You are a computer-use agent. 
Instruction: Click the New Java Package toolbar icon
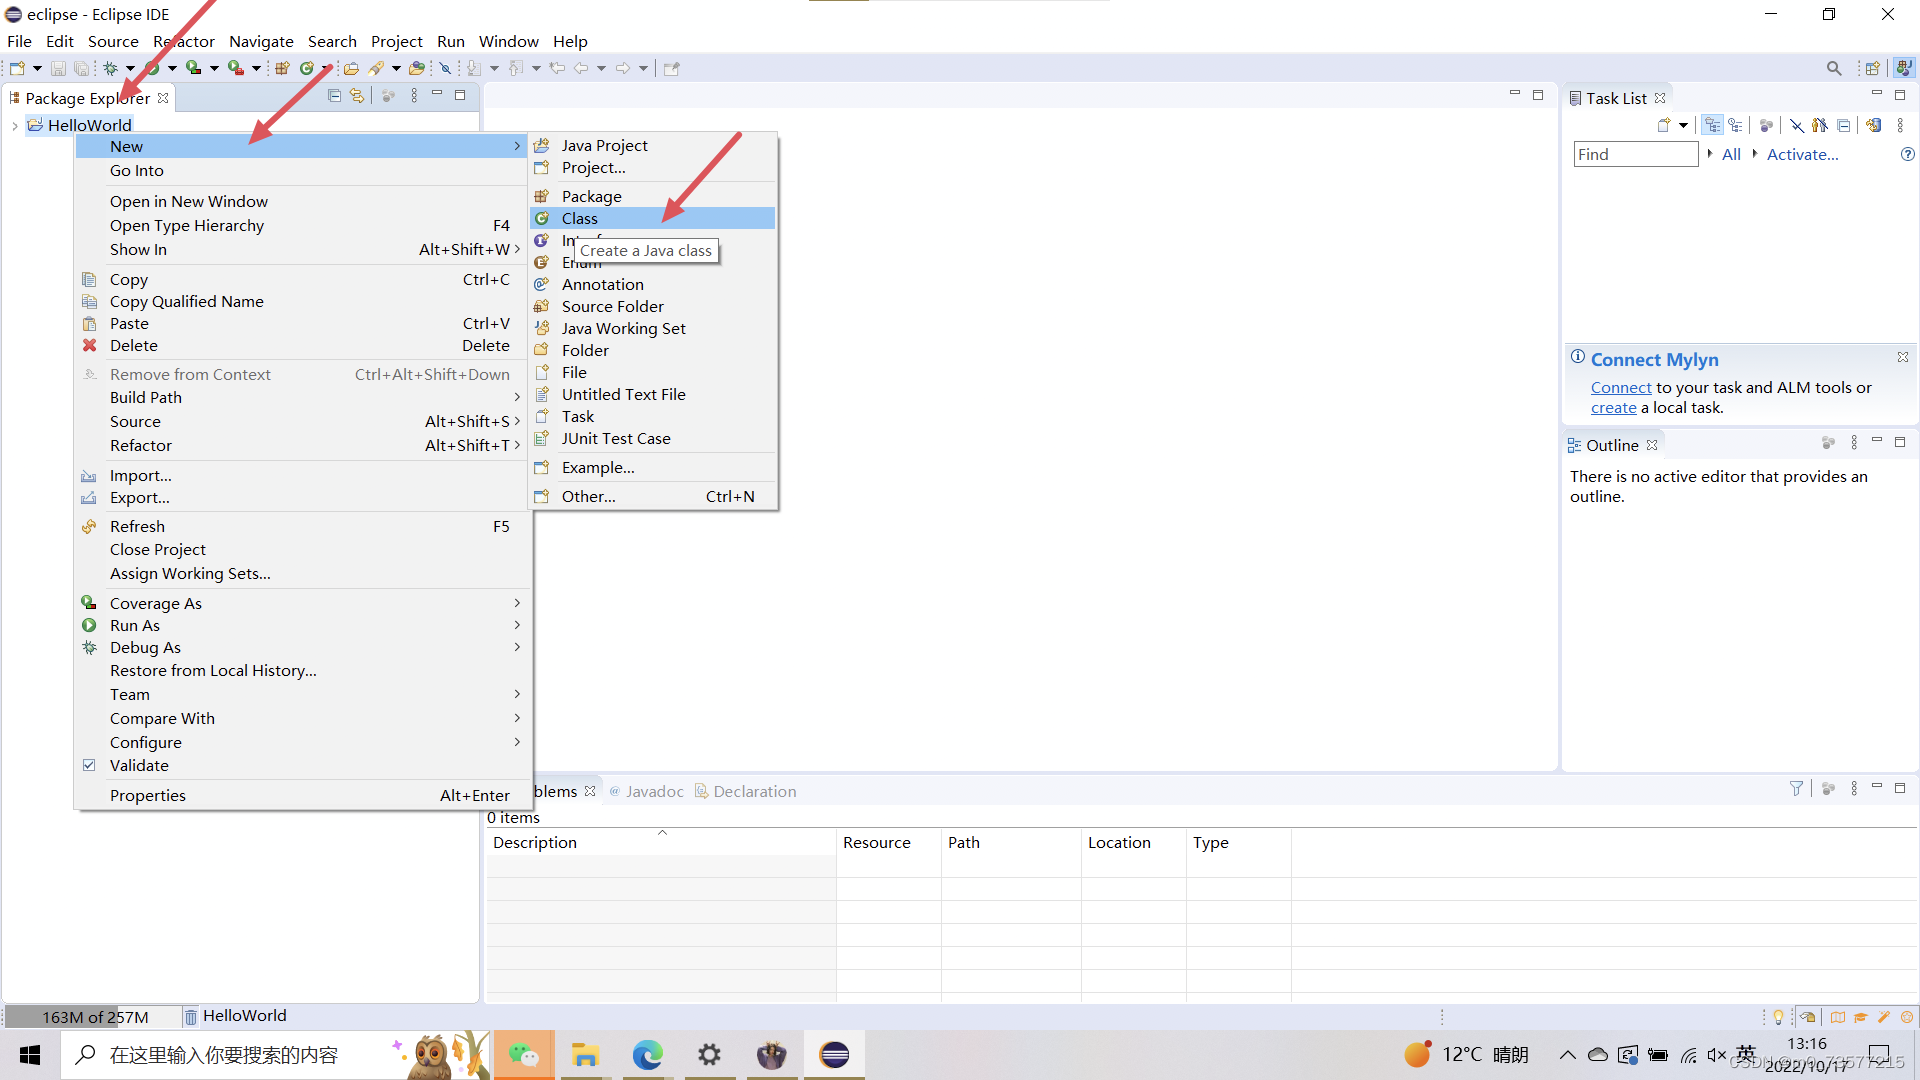(282, 68)
